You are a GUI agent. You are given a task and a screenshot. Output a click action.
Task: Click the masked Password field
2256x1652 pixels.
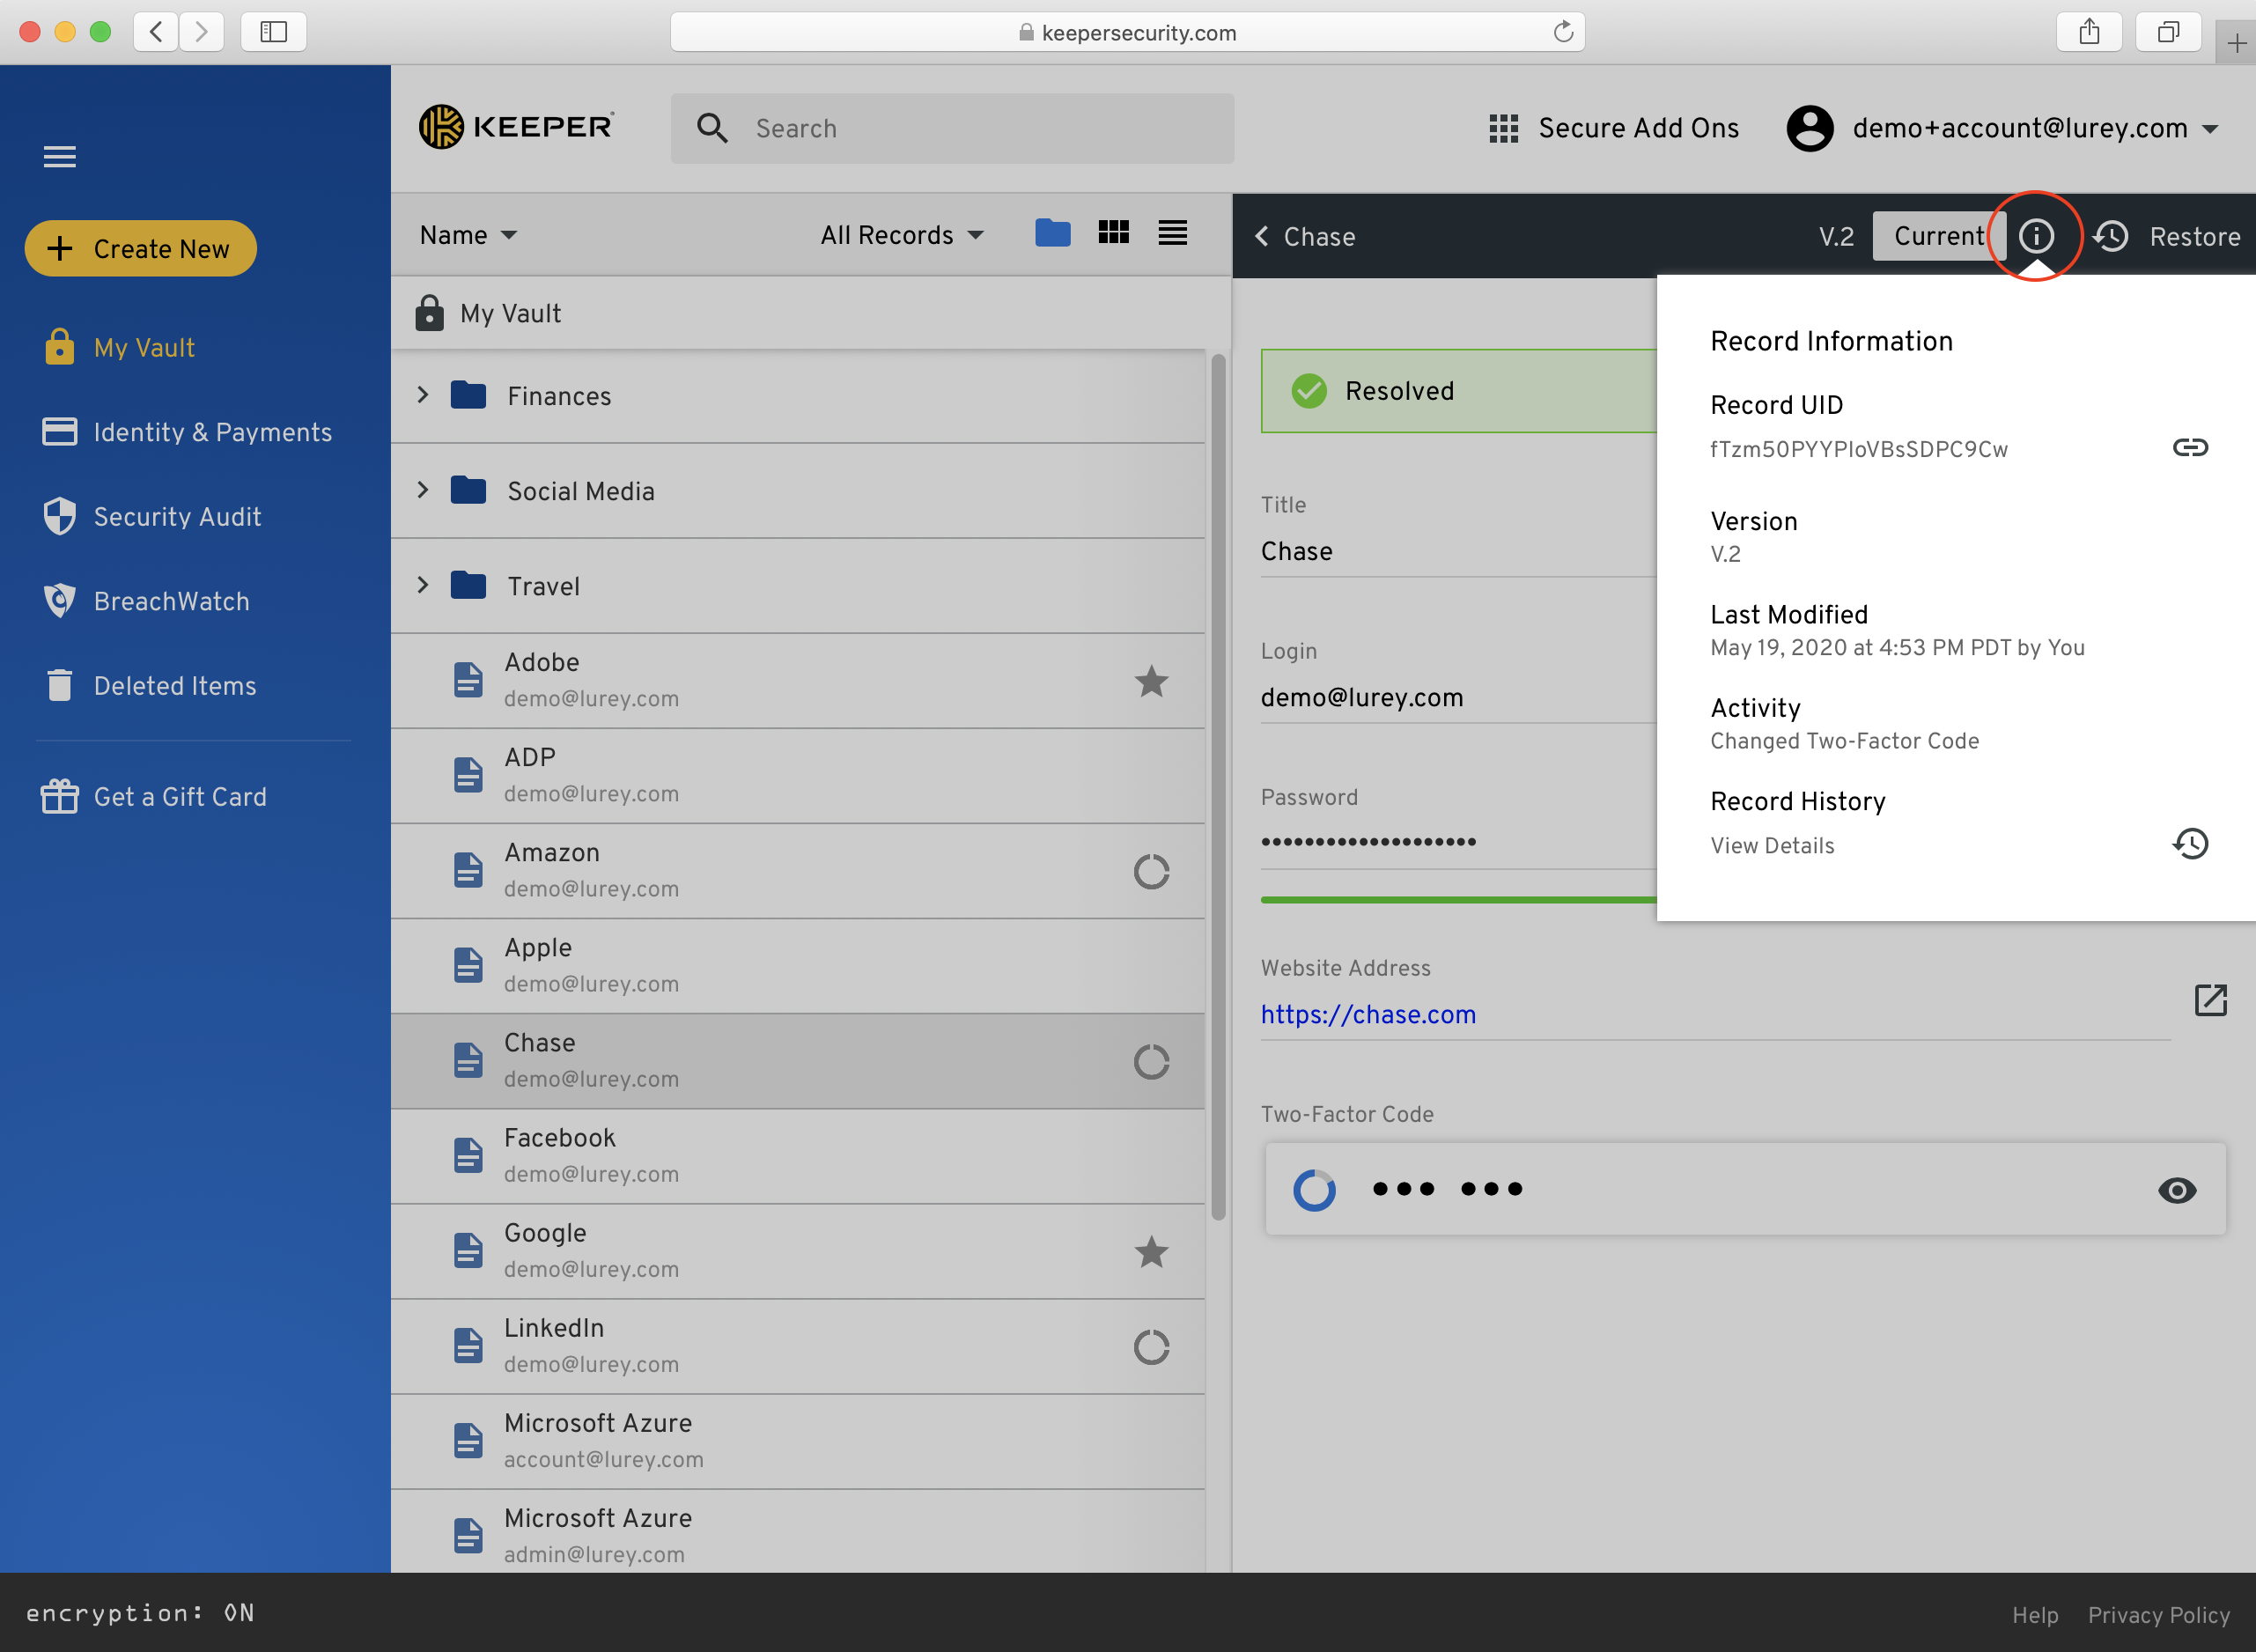1458,841
